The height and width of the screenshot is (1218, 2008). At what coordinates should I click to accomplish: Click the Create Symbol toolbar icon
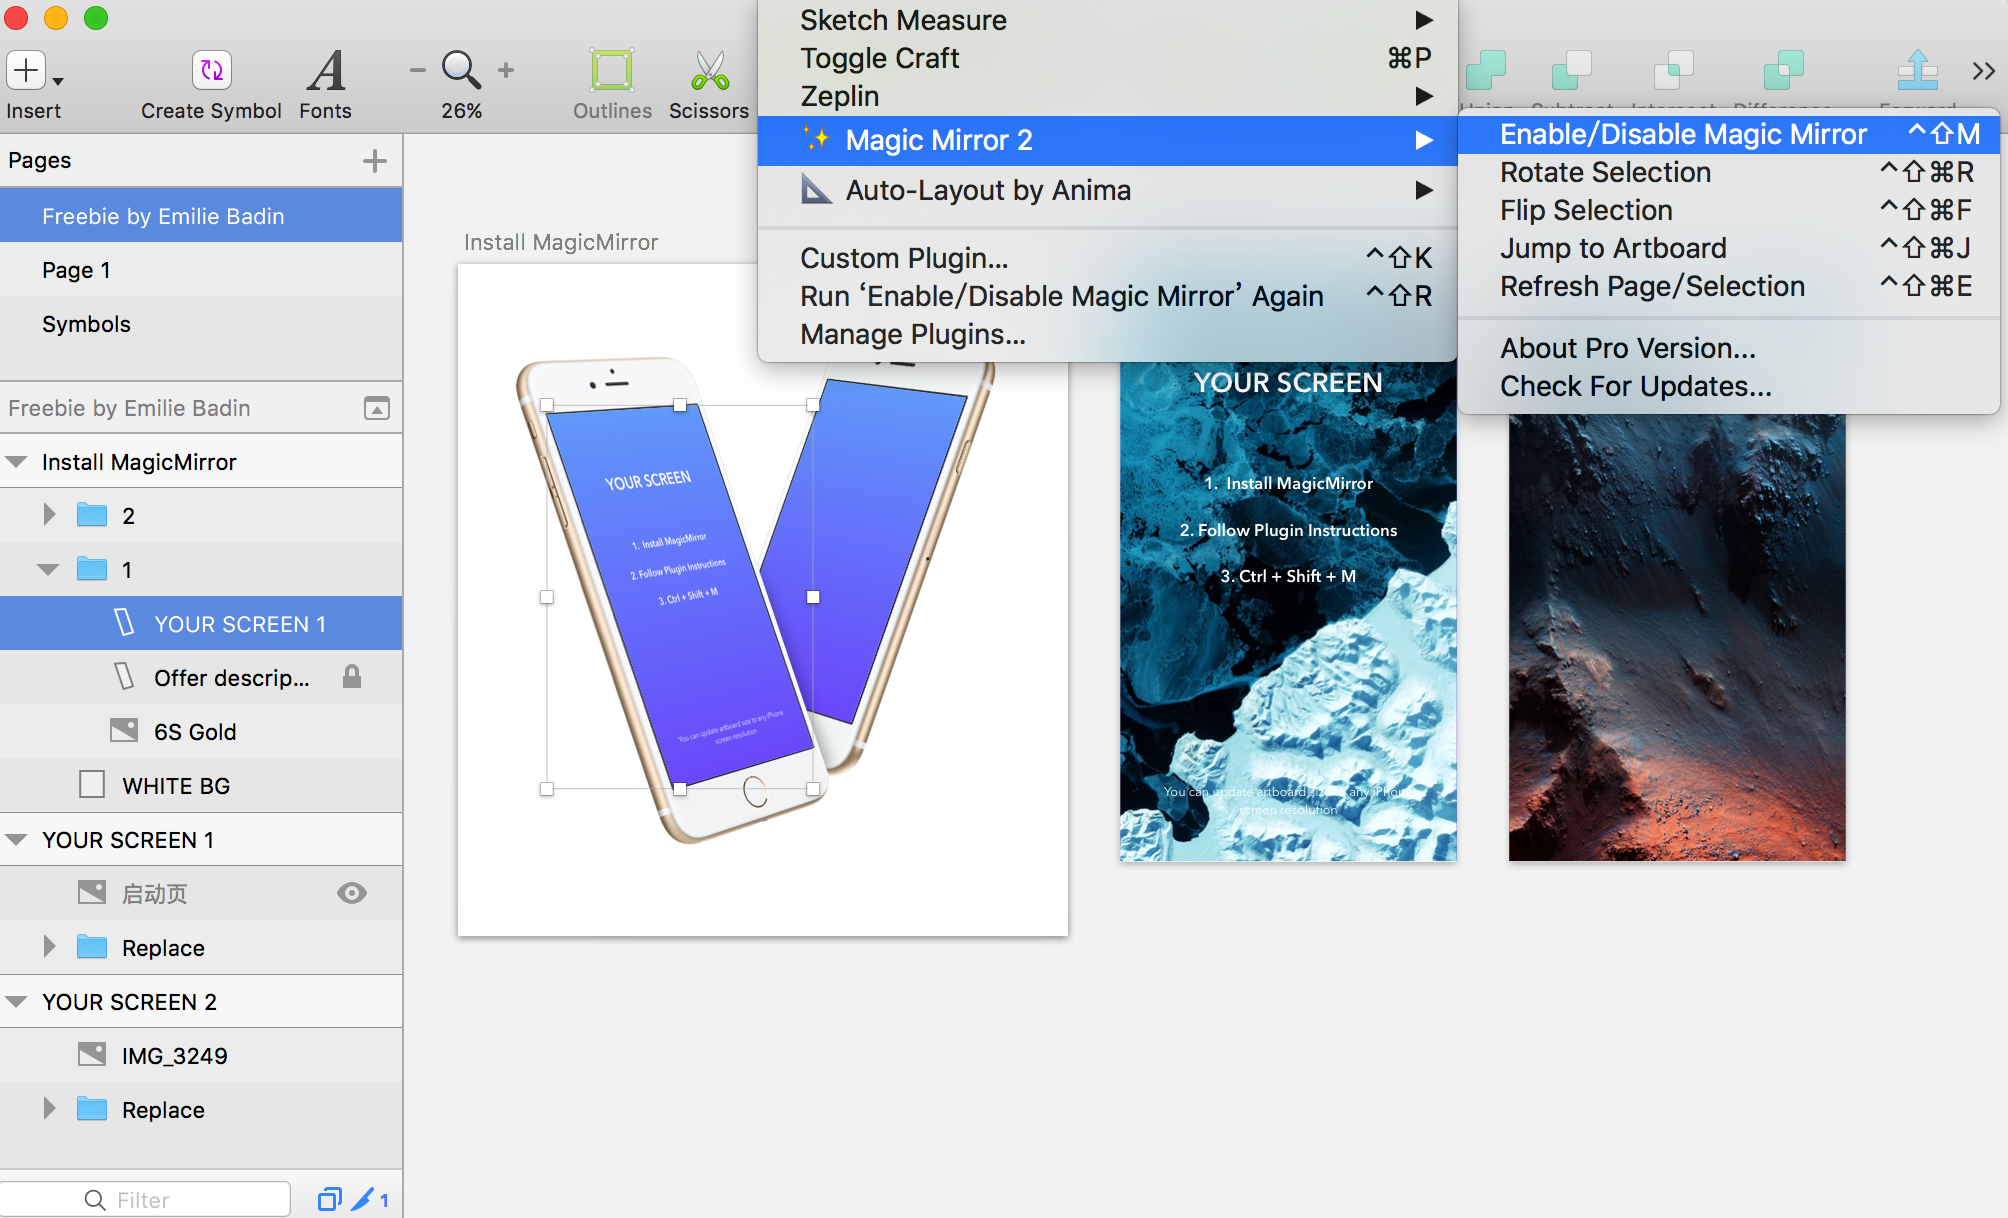coord(211,71)
